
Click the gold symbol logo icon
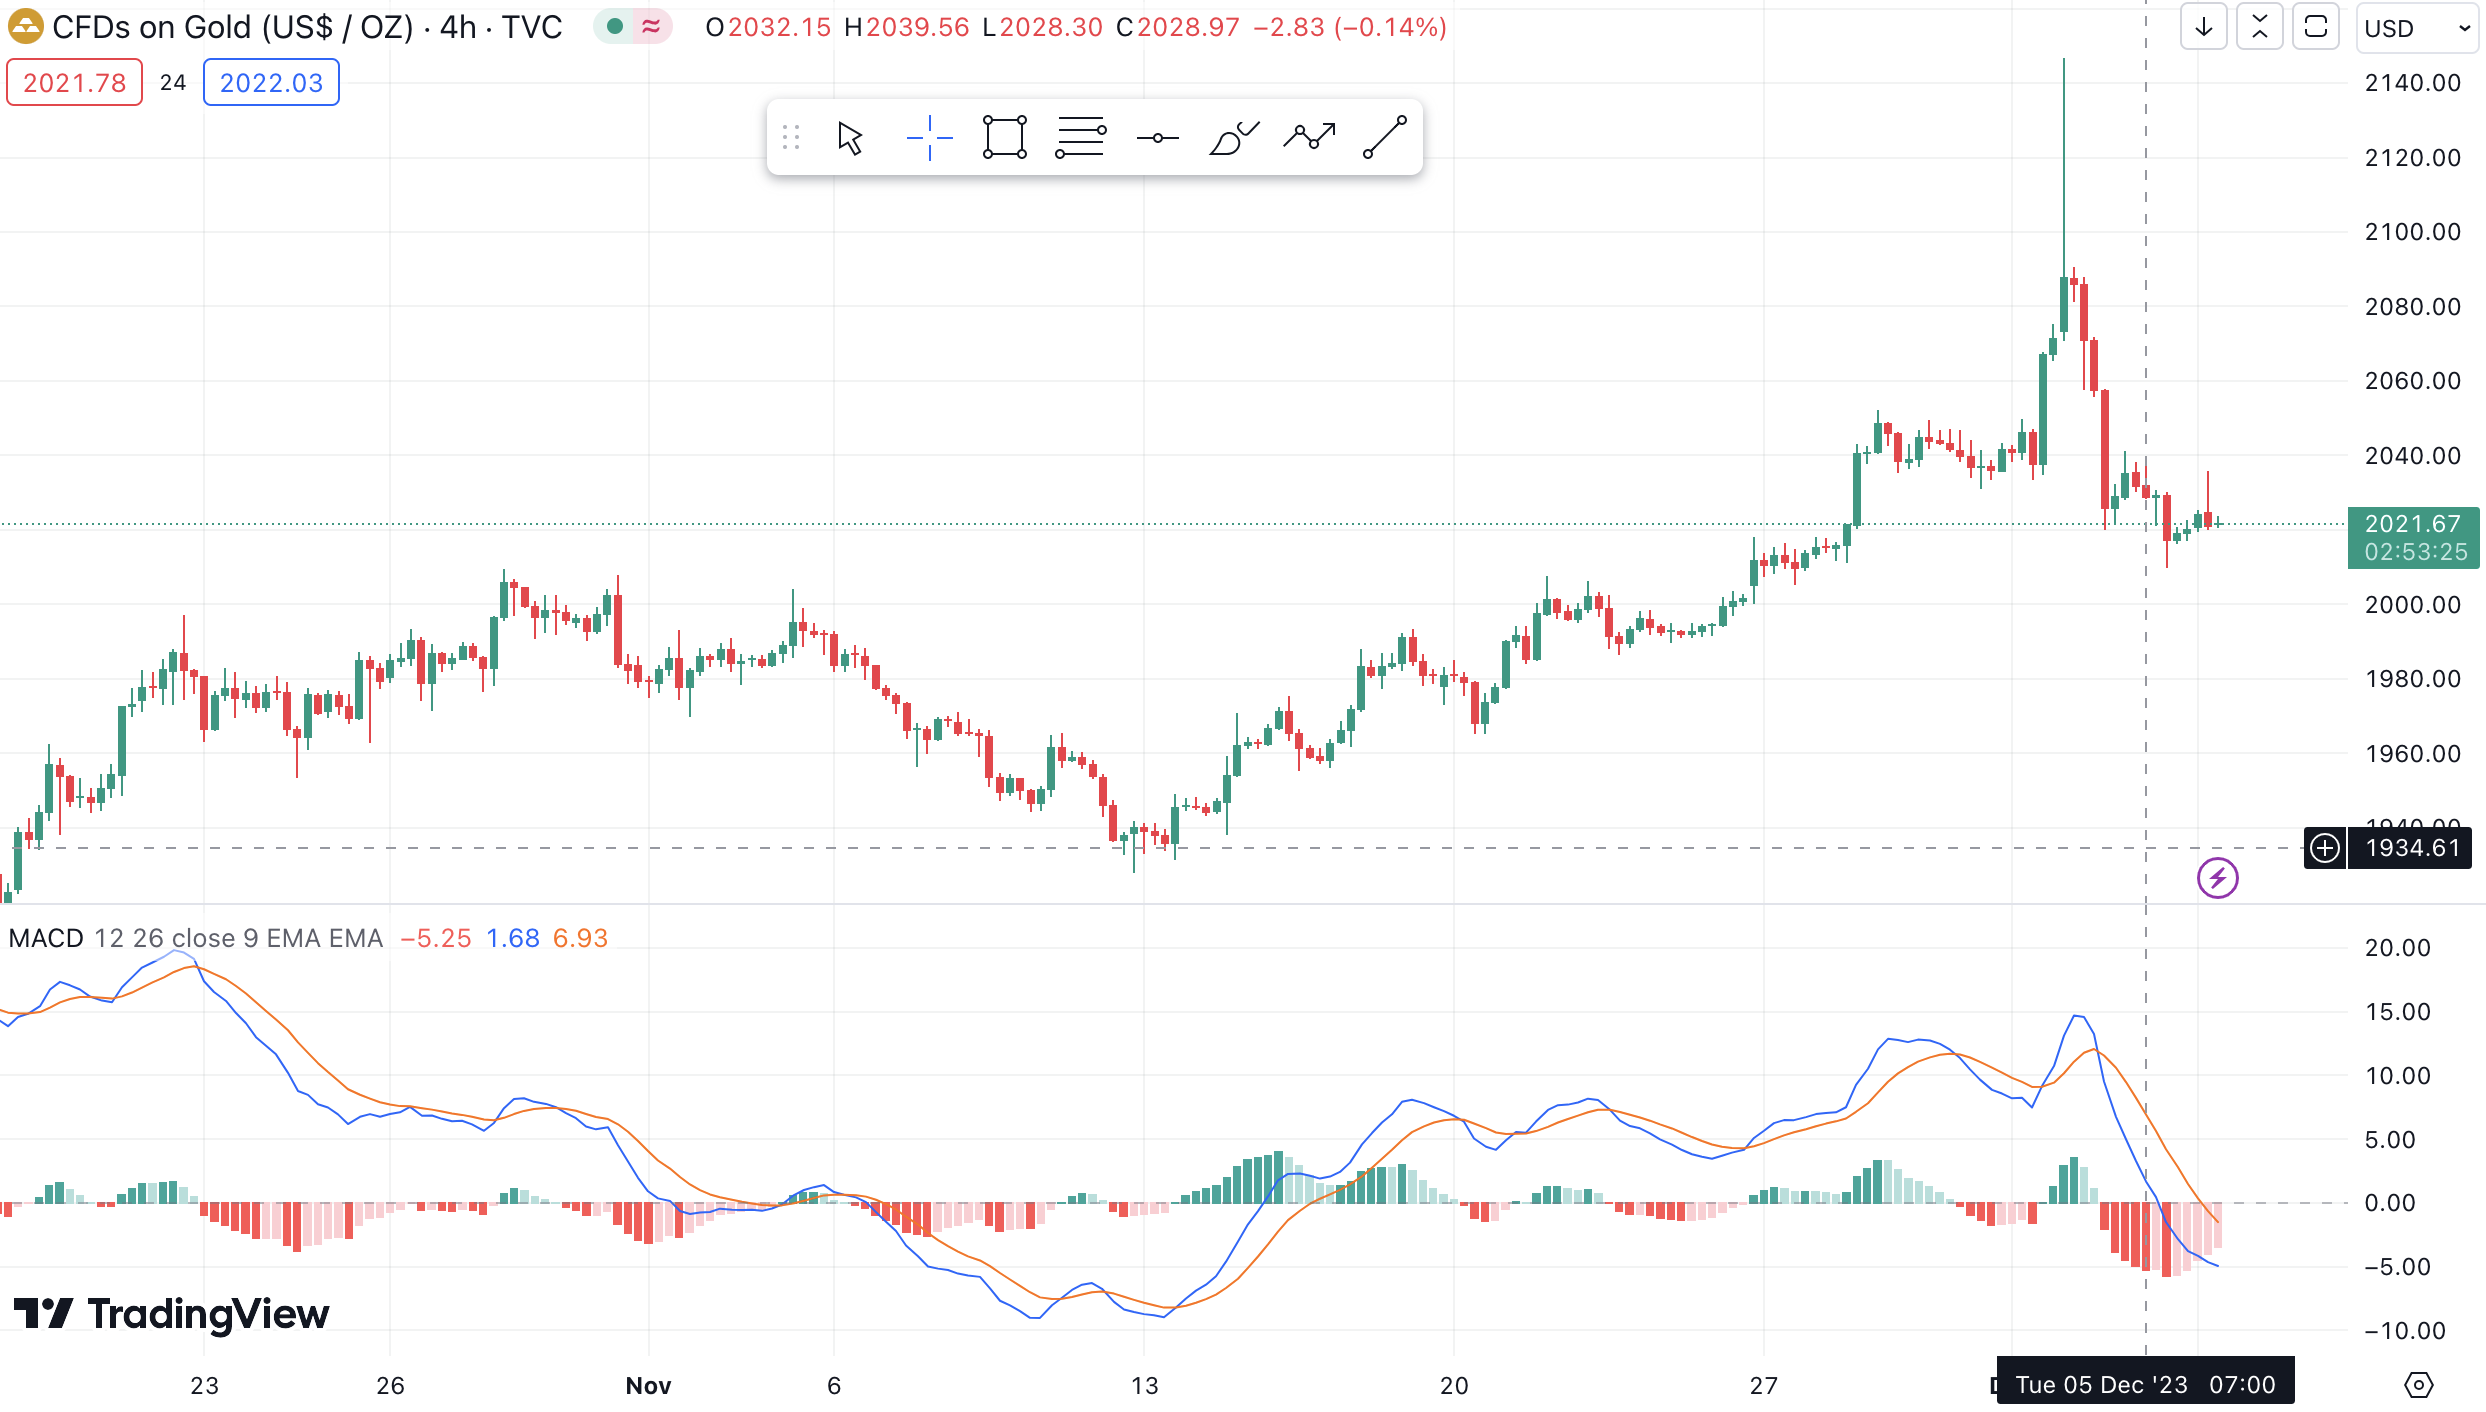[25, 27]
